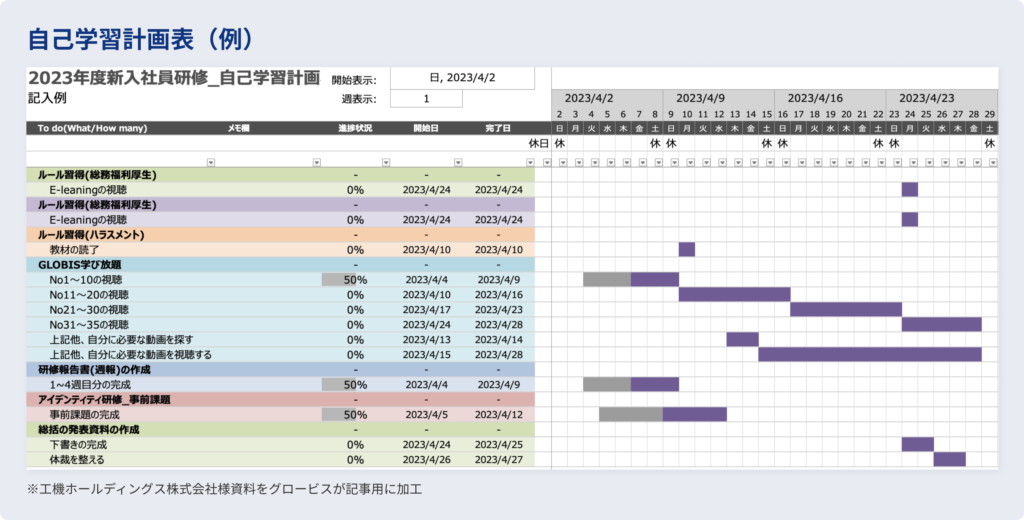Open the To do column filter dropdown

click(210, 162)
